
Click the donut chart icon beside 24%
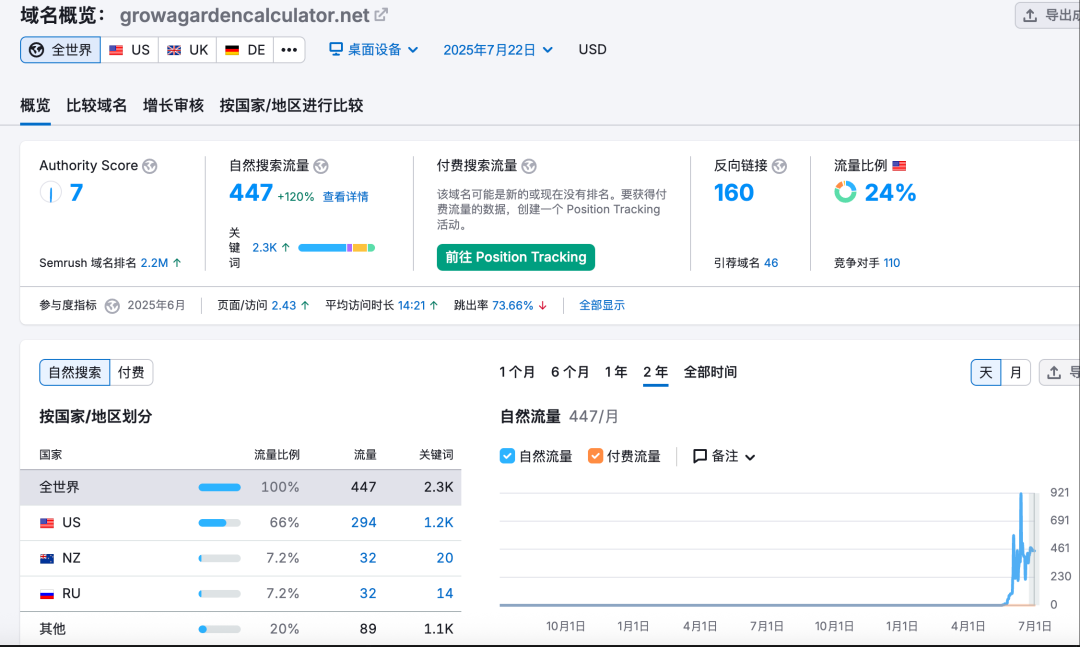point(845,192)
